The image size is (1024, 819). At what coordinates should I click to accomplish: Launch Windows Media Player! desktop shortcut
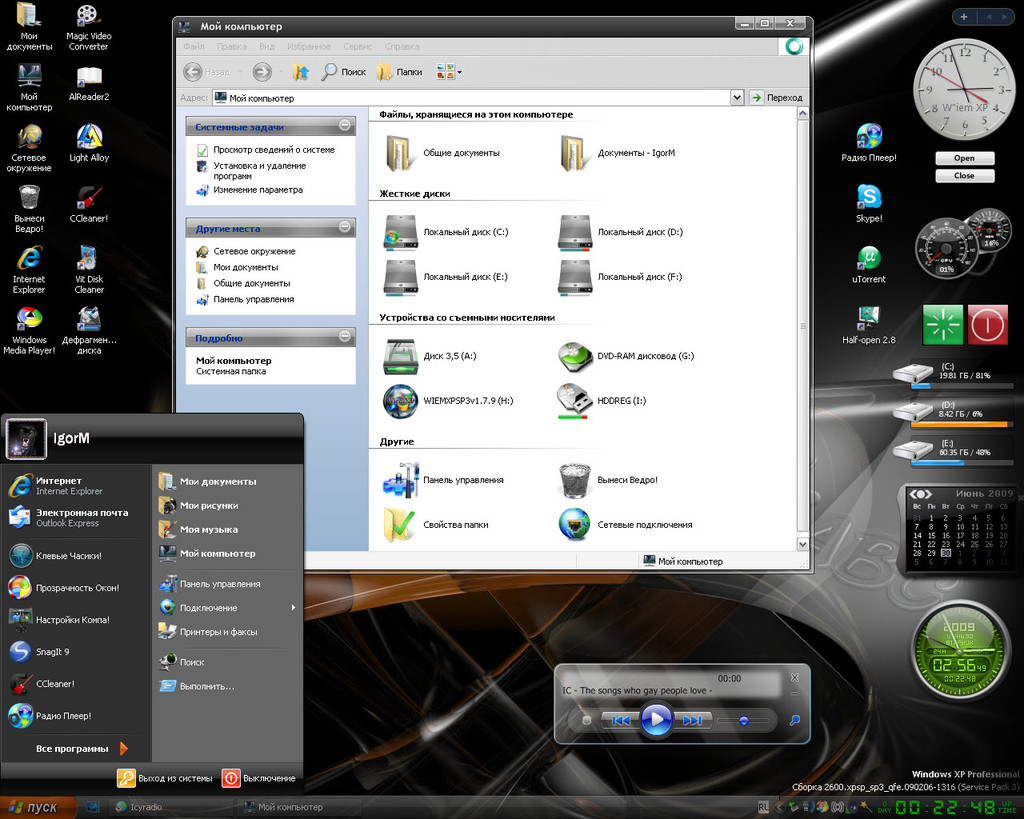click(x=29, y=330)
